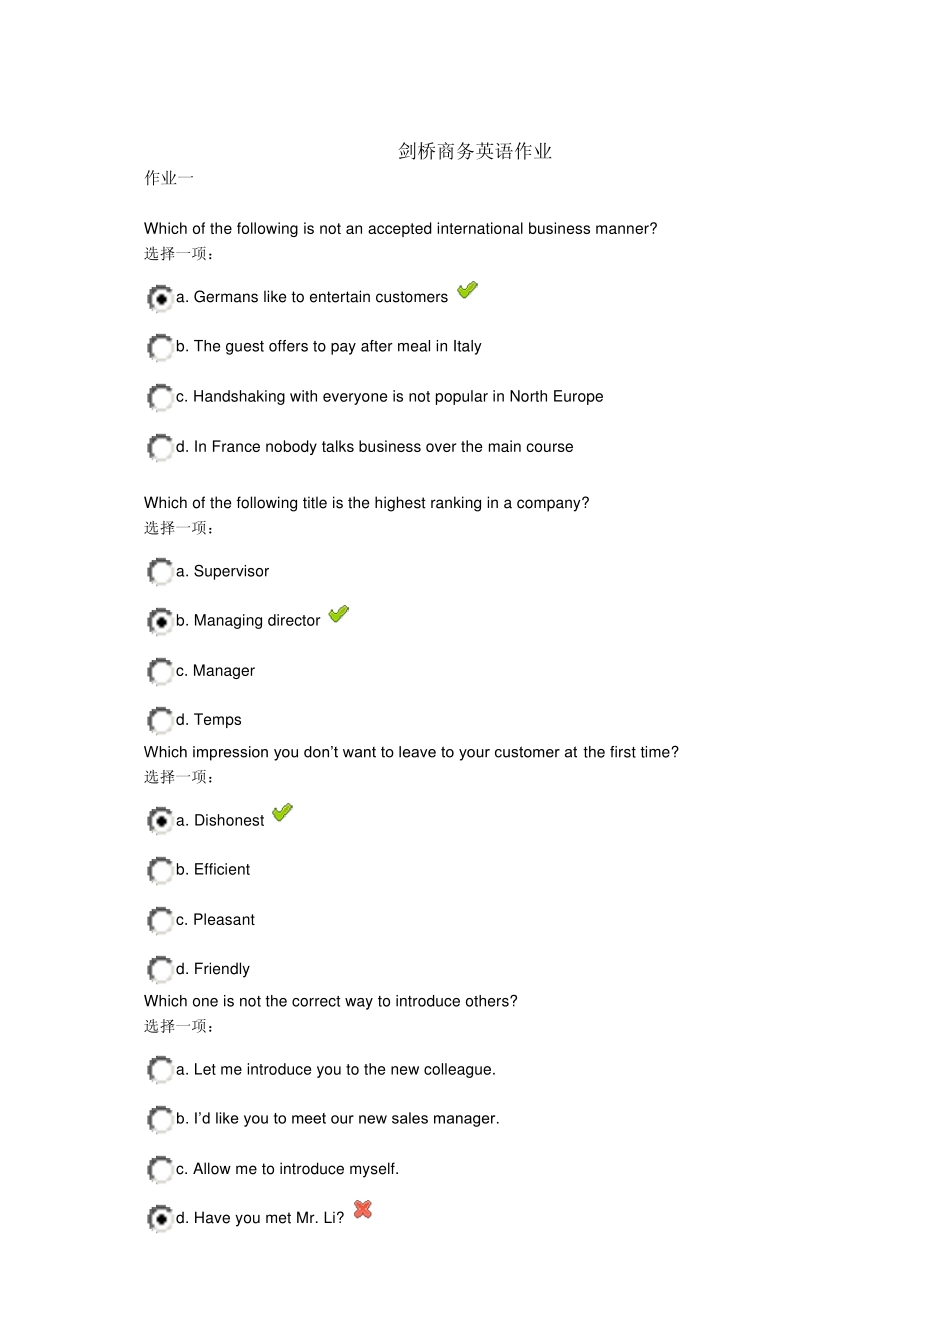Pick 'In France nobody talks business' radio button
Viewport: 950px width, 1344px height.
(160, 447)
